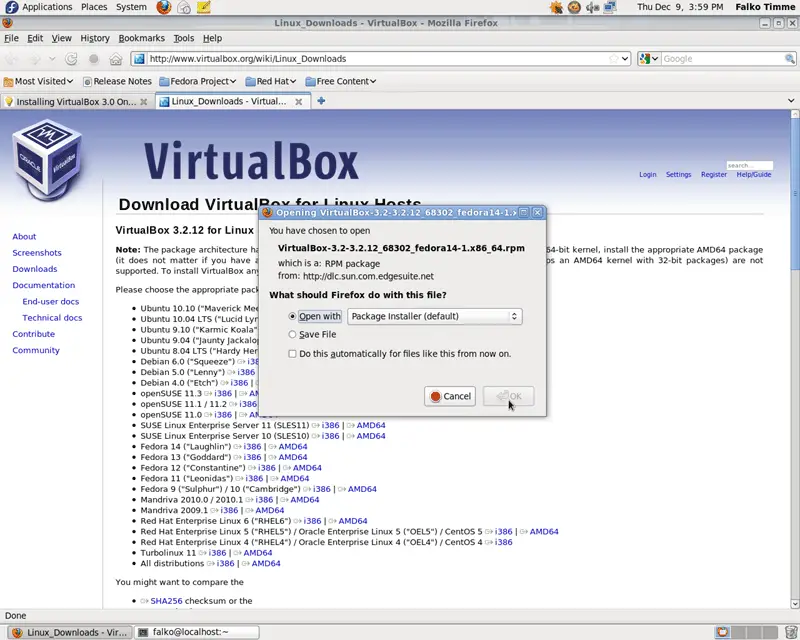The height and width of the screenshot is (640, 800).
Task: Open the back/forward history dropdown arrow
Action: click(52, 59)
